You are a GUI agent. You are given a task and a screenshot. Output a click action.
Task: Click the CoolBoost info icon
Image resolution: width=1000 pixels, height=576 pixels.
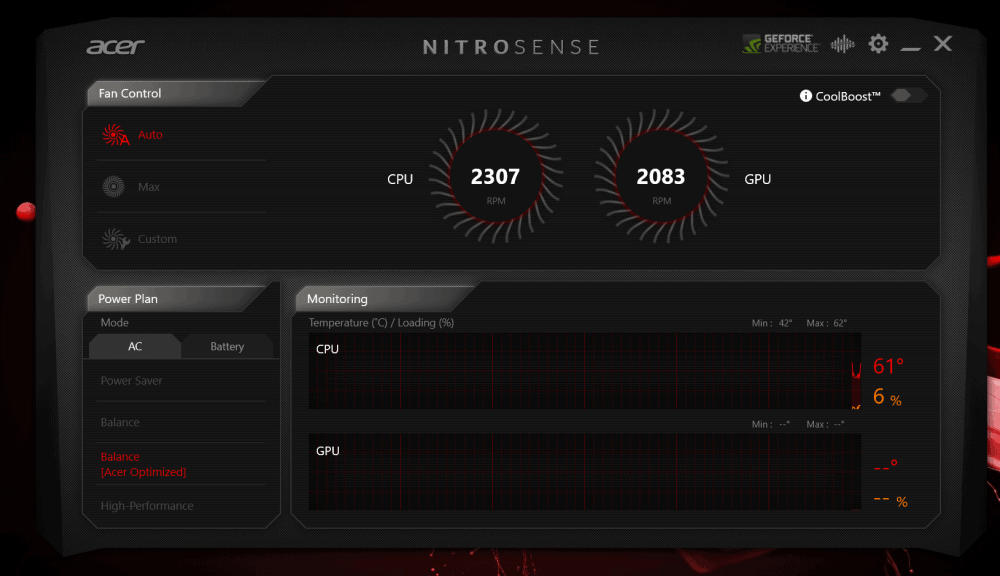(806, 96)
